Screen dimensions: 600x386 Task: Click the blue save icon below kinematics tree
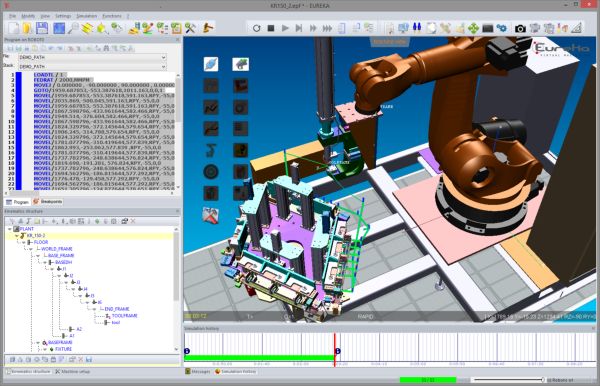pyautogui.click(x=89, y=359)
